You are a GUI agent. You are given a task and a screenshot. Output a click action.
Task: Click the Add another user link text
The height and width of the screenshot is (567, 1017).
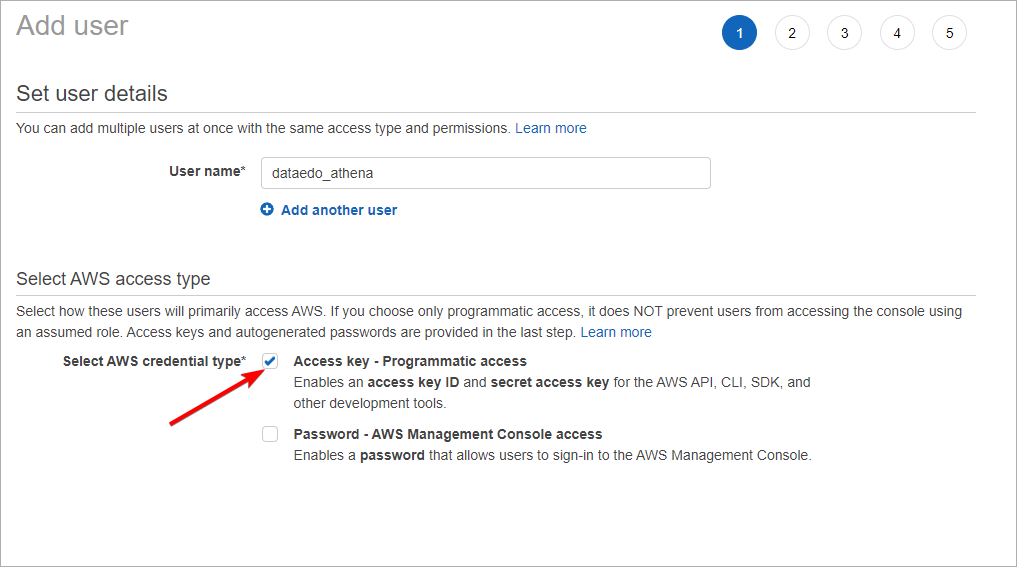click(x=339, y=210)
